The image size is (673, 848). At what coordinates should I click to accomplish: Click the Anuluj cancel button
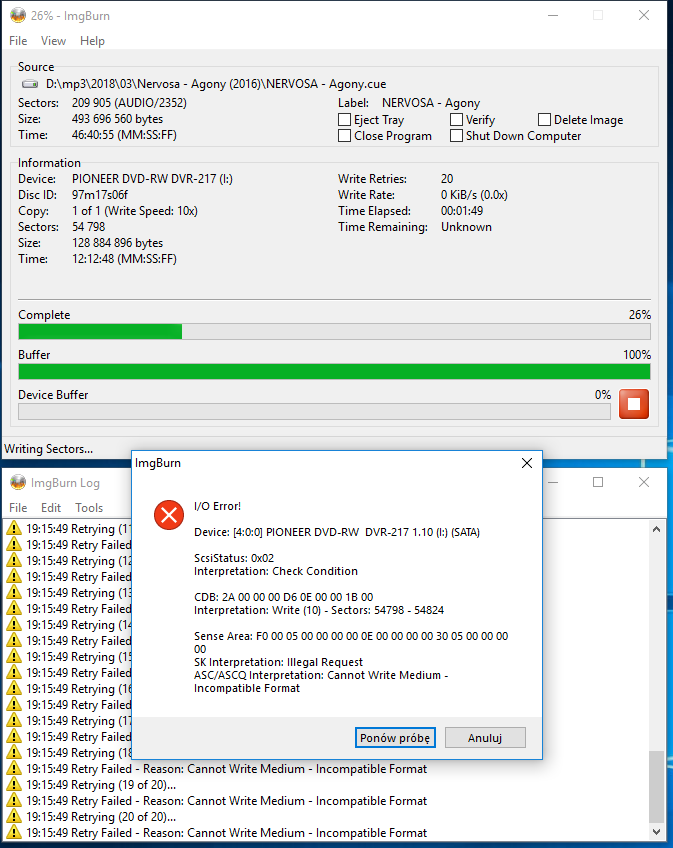click(x=485, y=738)
